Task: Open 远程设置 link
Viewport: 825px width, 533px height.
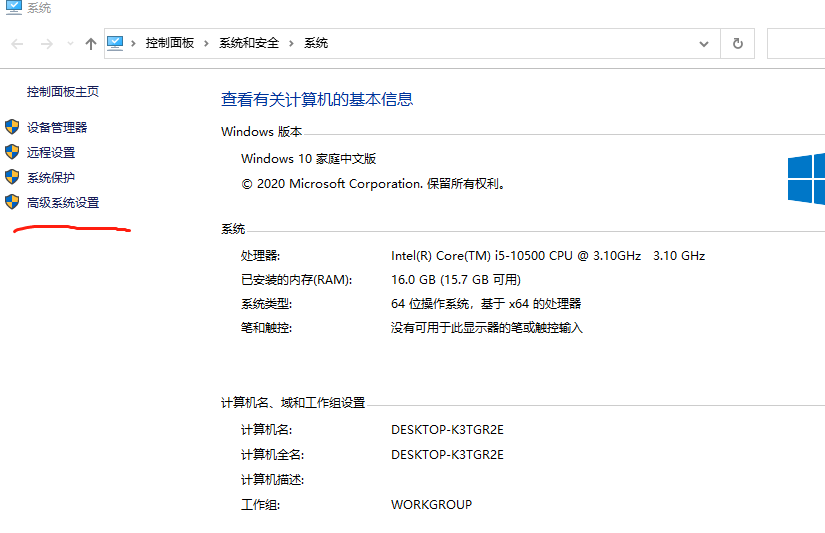Action: pos(51,153)
